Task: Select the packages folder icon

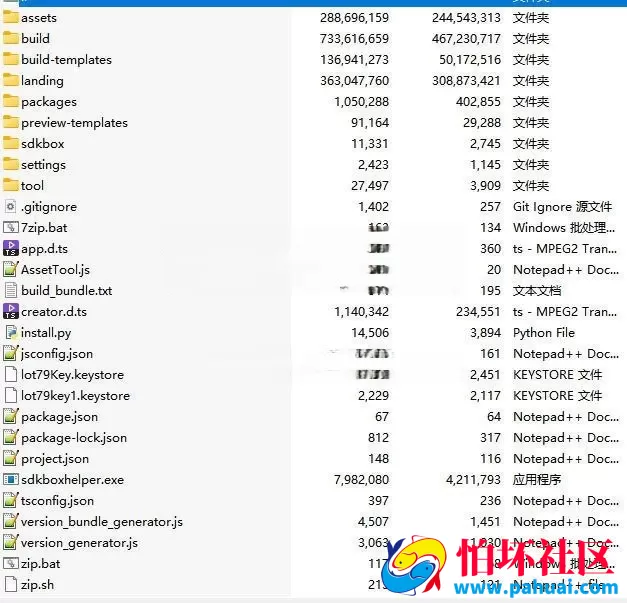Action: (x=11, y=101)
